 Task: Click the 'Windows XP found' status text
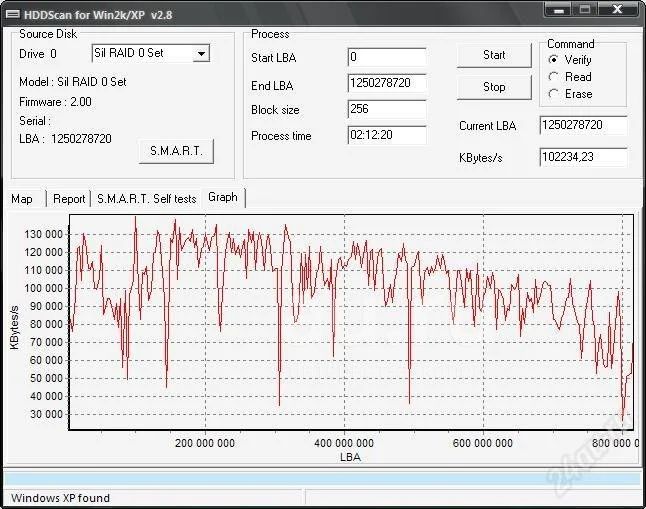tap(61, 498)
